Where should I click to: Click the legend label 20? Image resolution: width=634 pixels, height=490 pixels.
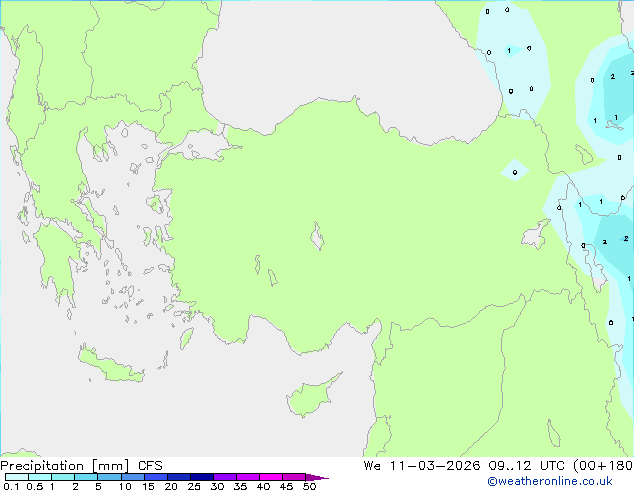click(x=171, y=486)
